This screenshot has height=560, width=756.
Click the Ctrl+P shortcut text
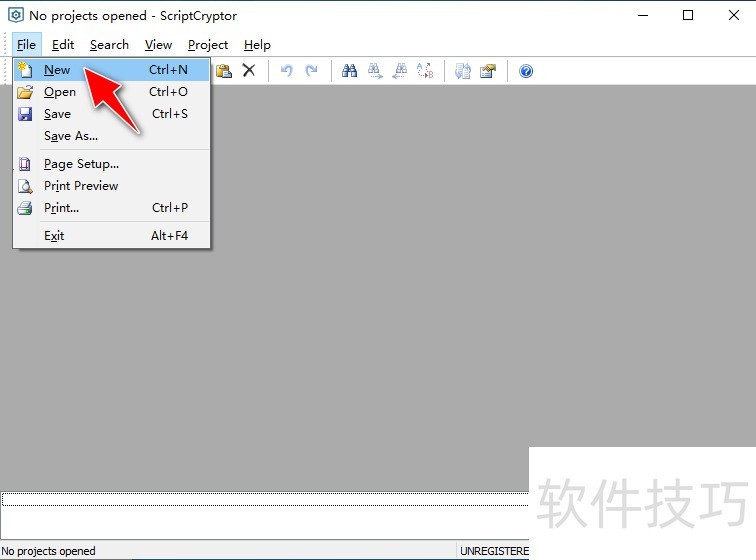coord(170,208)
